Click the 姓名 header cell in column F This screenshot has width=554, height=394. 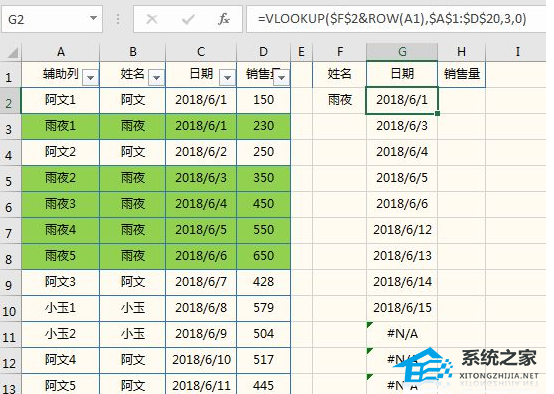click(340, 74)
